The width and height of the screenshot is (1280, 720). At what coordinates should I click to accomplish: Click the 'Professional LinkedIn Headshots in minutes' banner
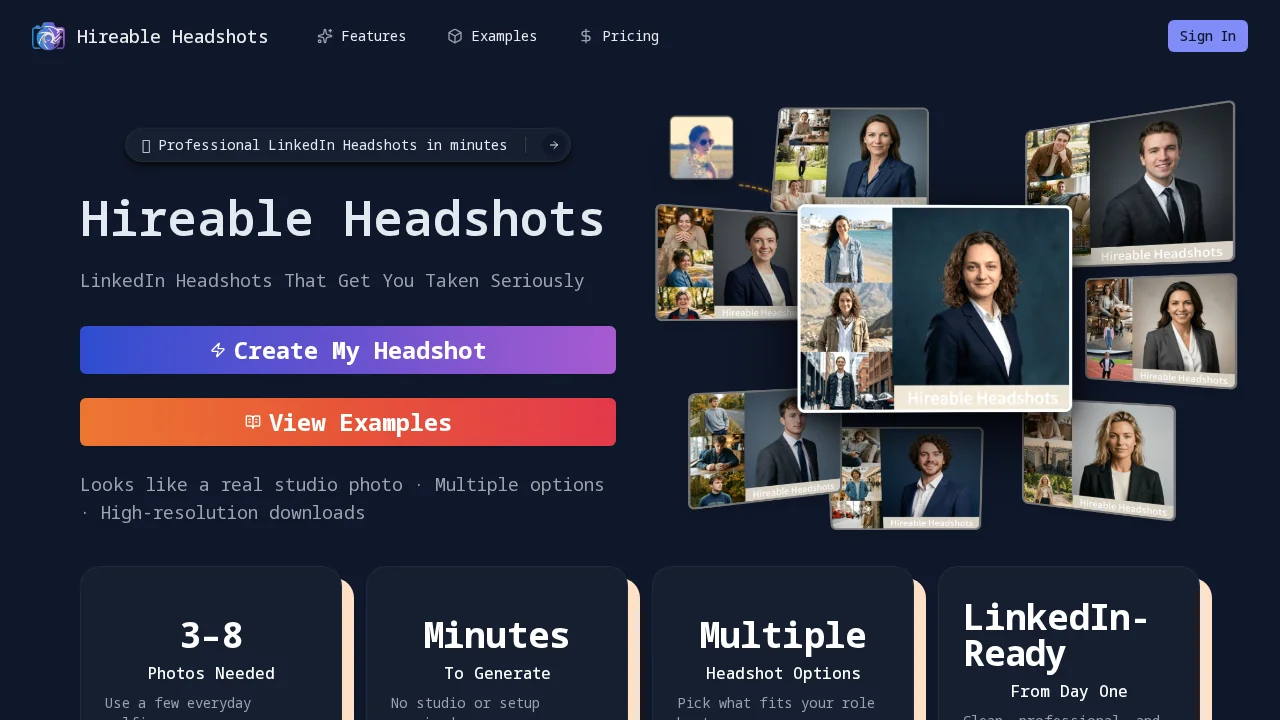point(348,145)
